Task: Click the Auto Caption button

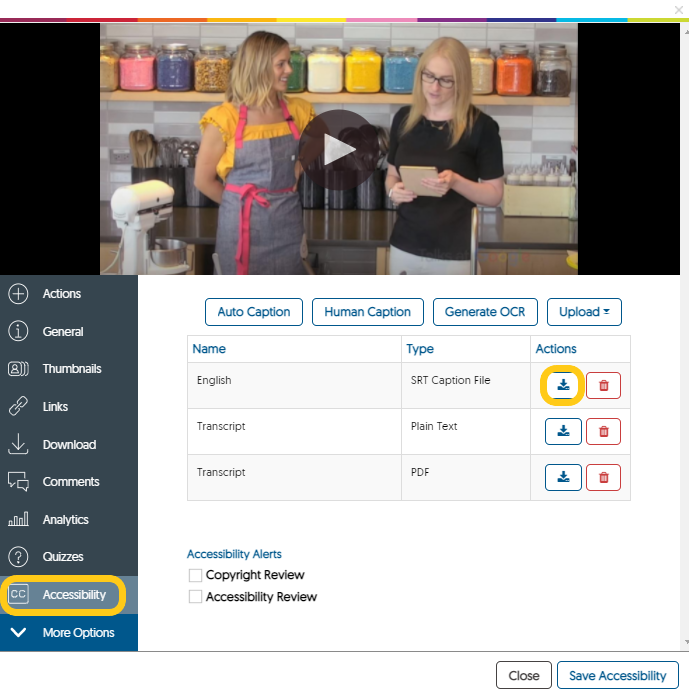Action: [x=254, y=312]
